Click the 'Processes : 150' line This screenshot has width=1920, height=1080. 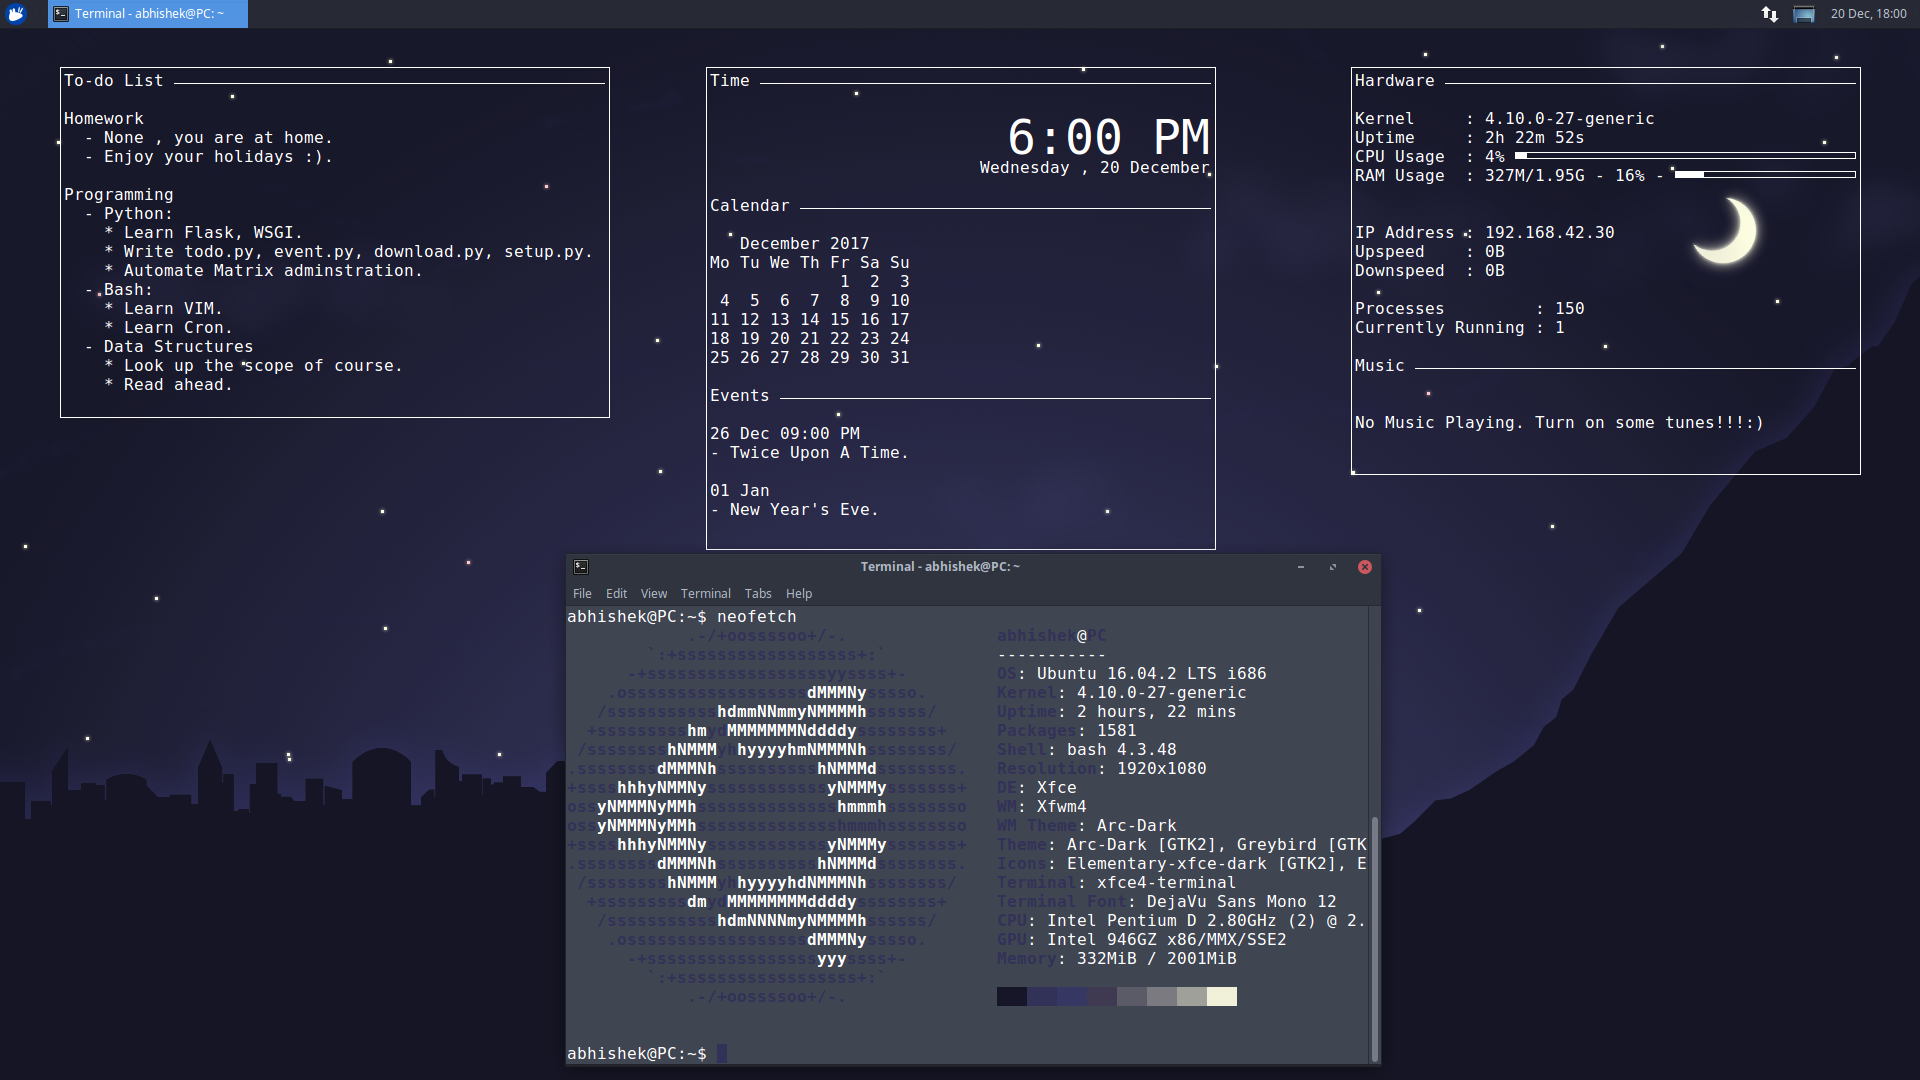point(1470,309)
